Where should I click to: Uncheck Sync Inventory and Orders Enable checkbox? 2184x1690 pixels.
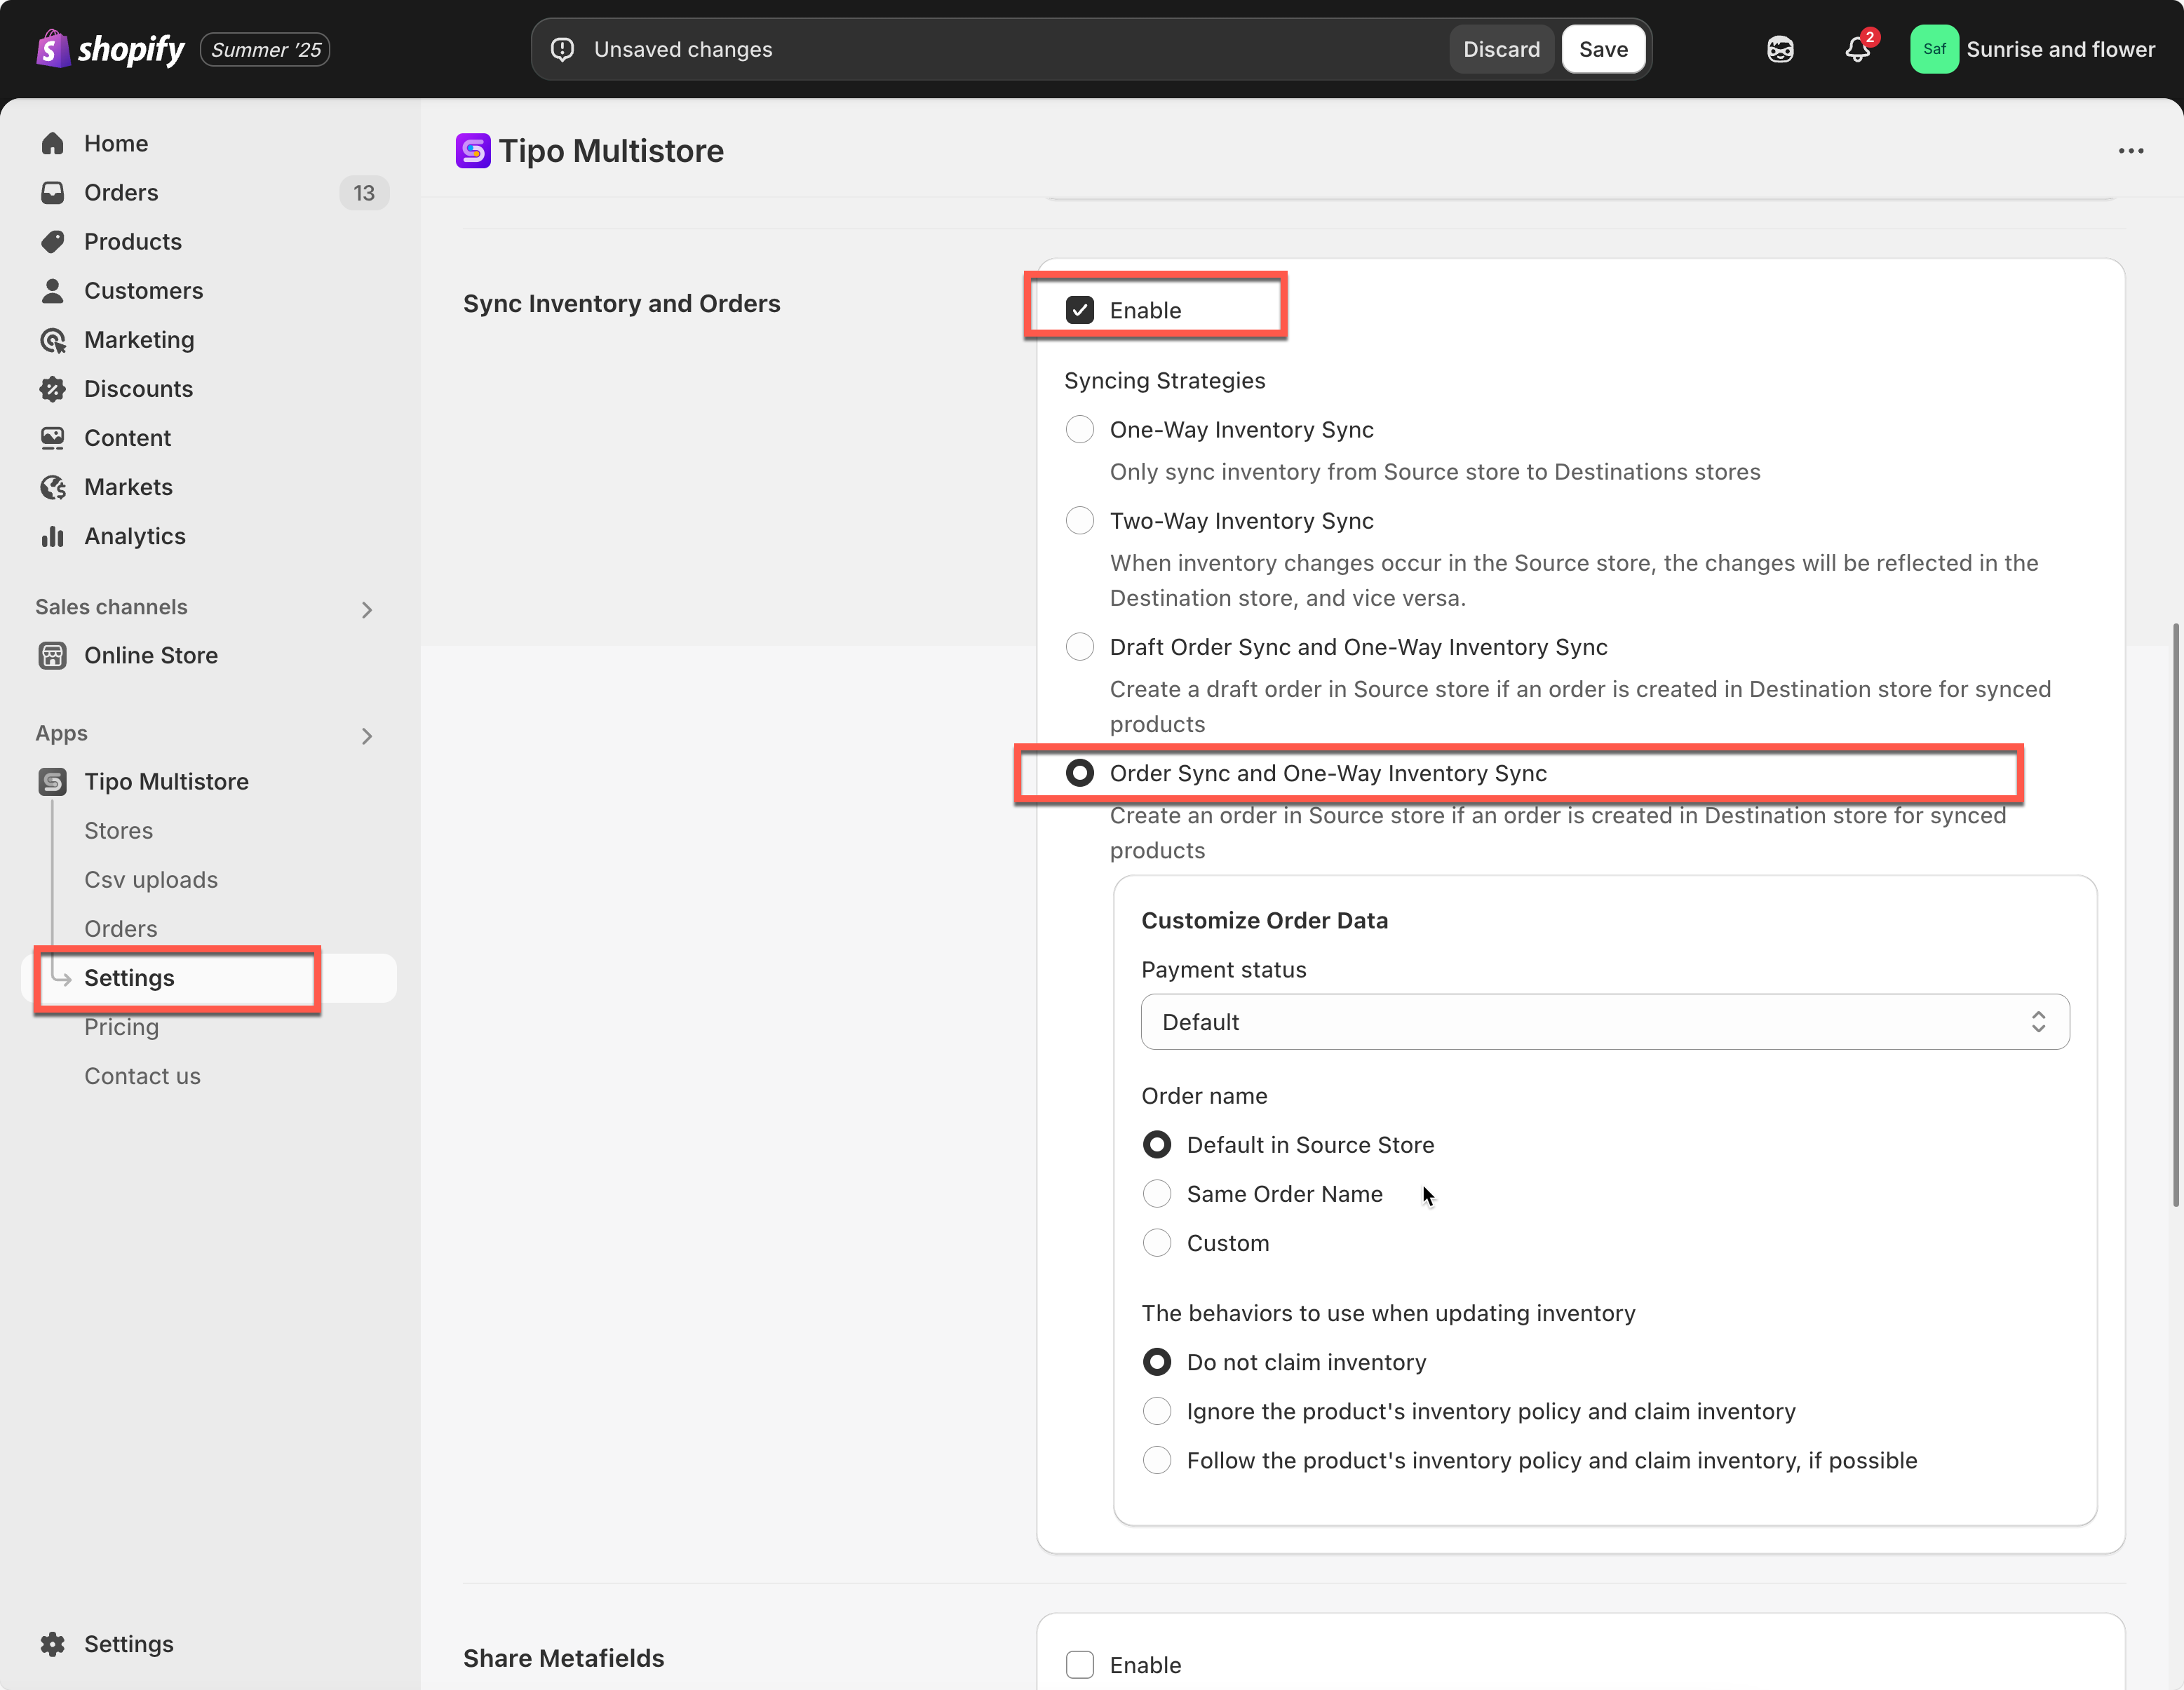pyautogui.click(x=1080, y=310)
